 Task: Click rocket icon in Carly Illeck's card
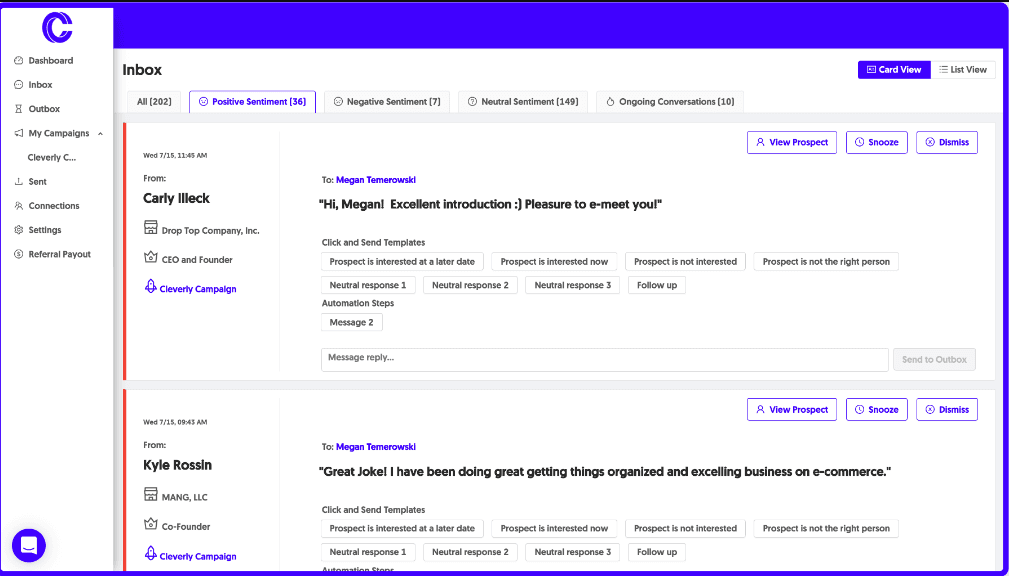(x=151, y=287)
